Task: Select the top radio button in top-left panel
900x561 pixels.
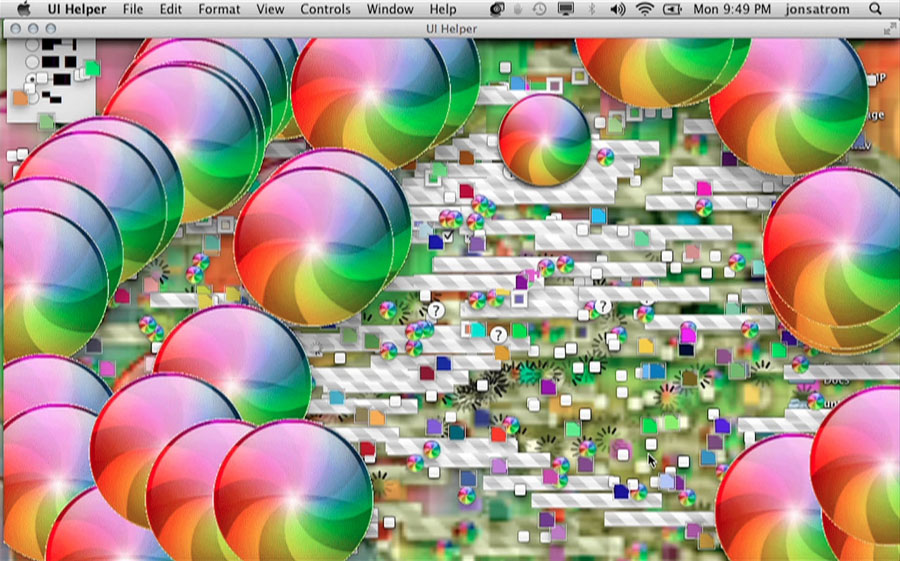Action: pos(33,46)
